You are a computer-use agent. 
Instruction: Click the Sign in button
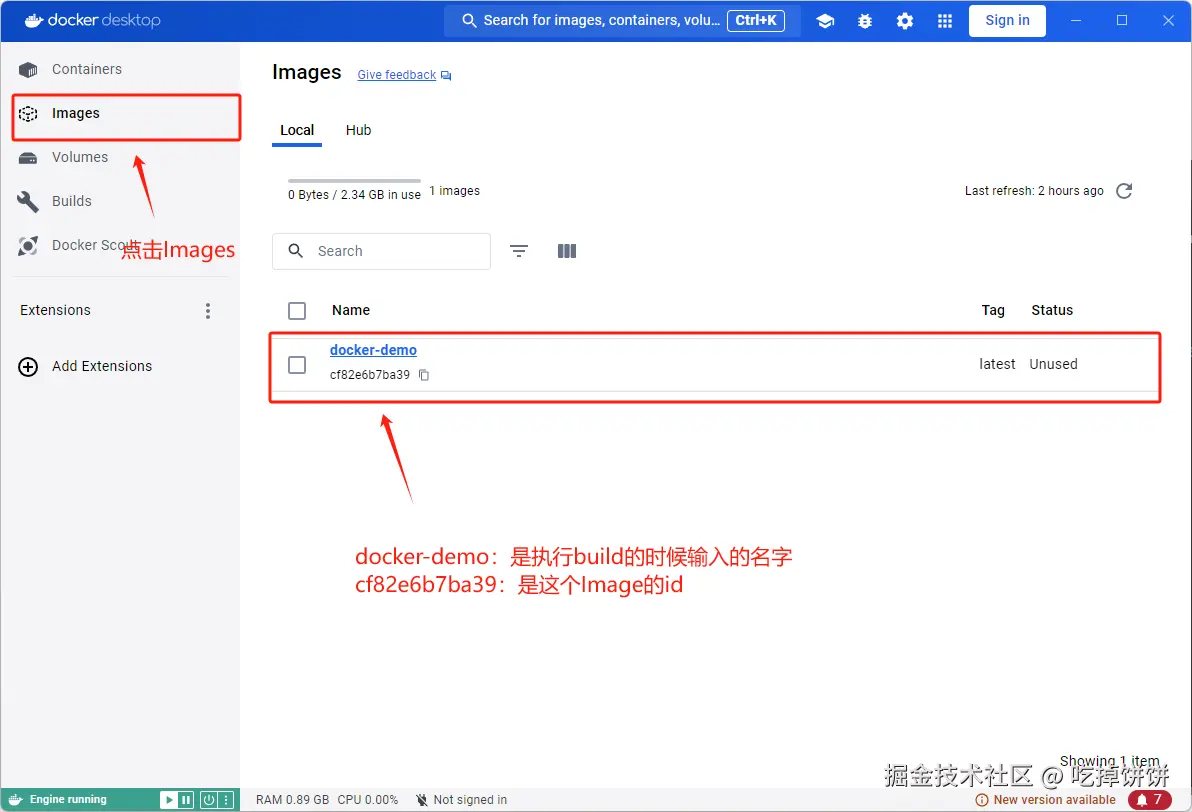click(1007, 21)
